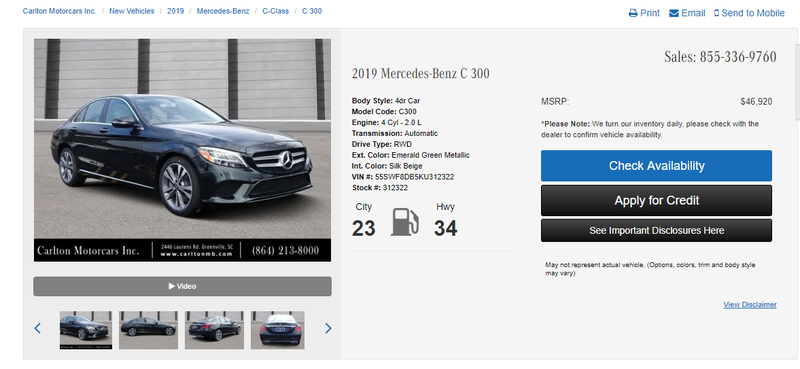Click the 2019 Mercedes-Benz C 300 title

[420, 74]
